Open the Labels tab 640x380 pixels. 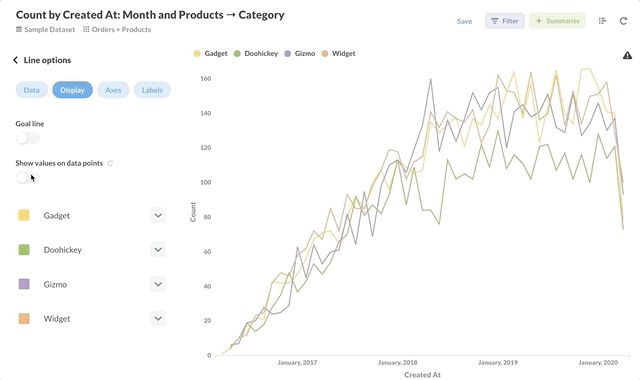click(x=152, y=90)
